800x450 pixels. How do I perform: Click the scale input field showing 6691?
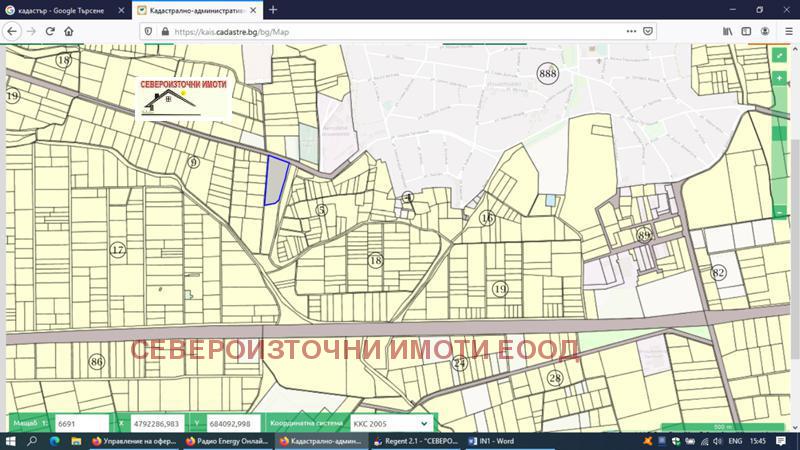pyautogui.click(x=80, y=423)
